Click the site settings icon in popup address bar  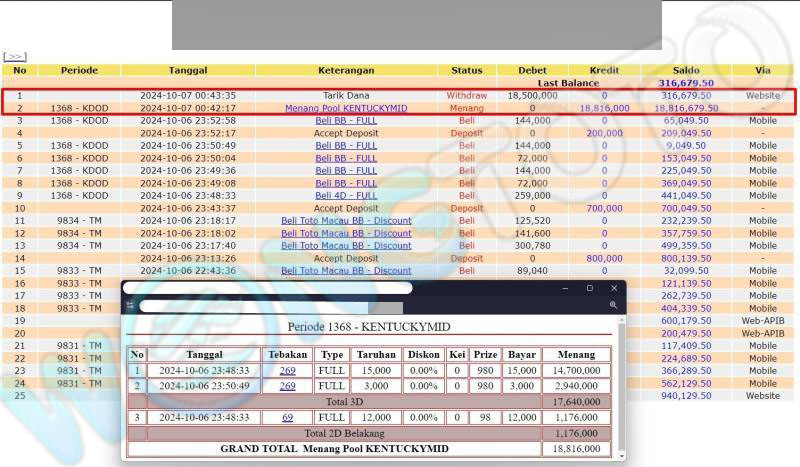tap(130, 305)
